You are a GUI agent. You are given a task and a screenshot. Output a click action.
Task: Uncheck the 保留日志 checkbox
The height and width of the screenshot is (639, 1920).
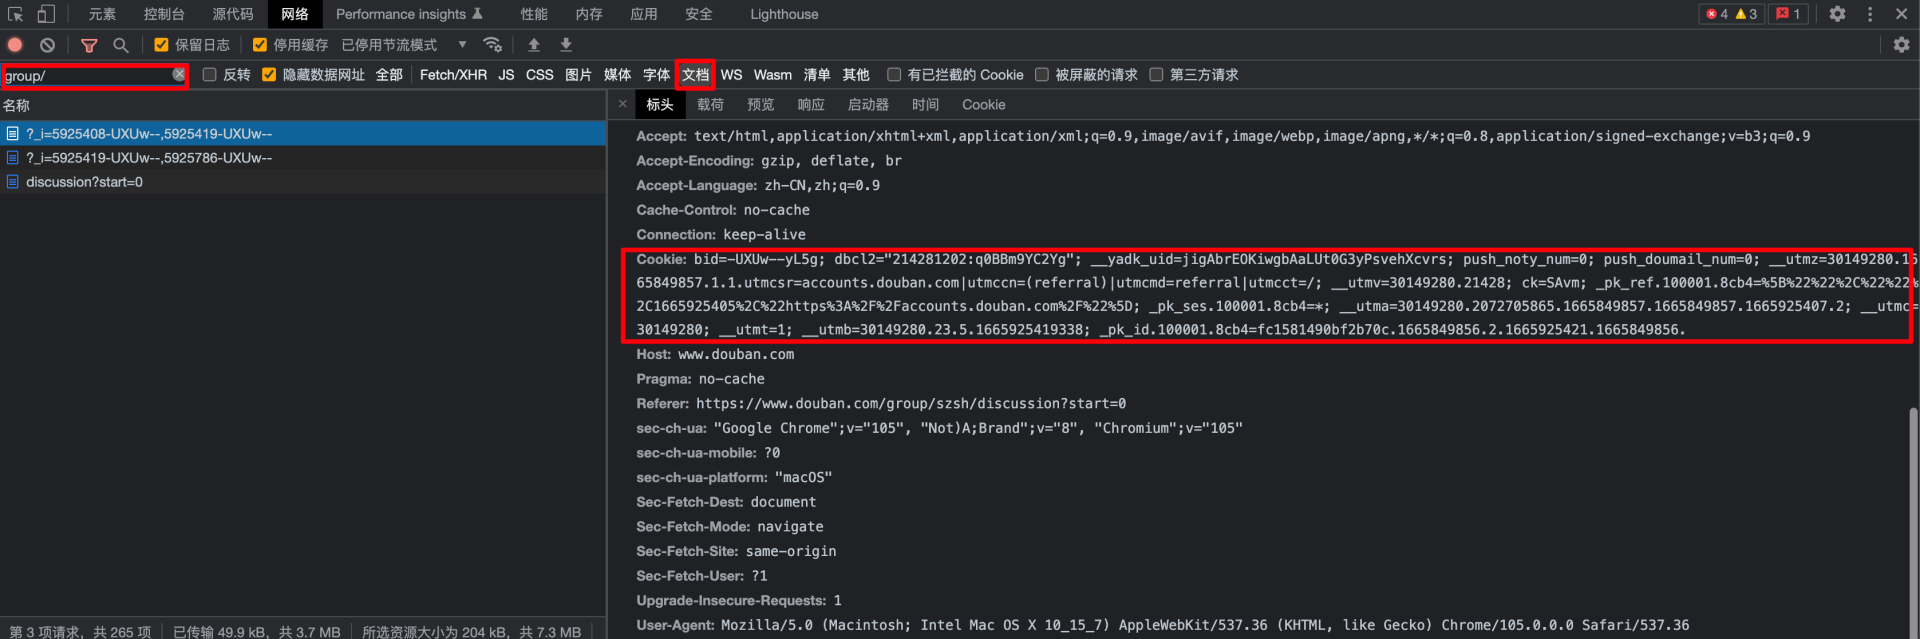click(x=161, y=45)
